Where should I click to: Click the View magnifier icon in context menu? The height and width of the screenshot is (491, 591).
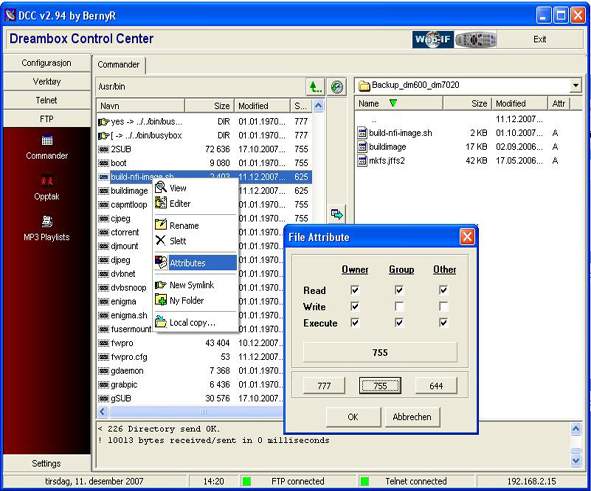click(x=161, y=187)
